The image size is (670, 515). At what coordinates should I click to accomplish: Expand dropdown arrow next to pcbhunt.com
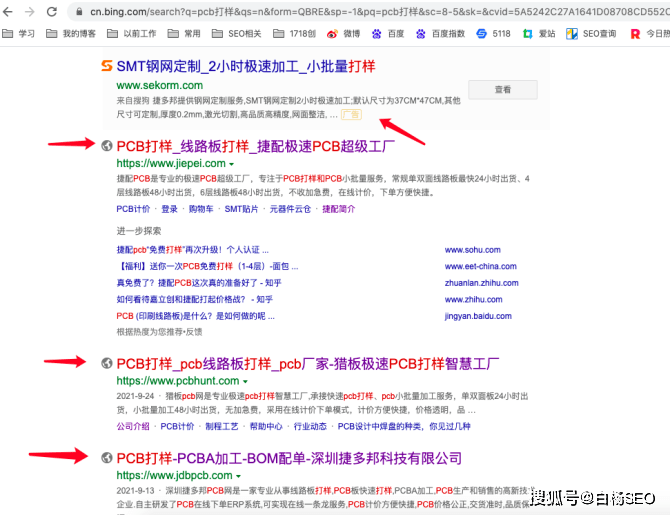245,381
